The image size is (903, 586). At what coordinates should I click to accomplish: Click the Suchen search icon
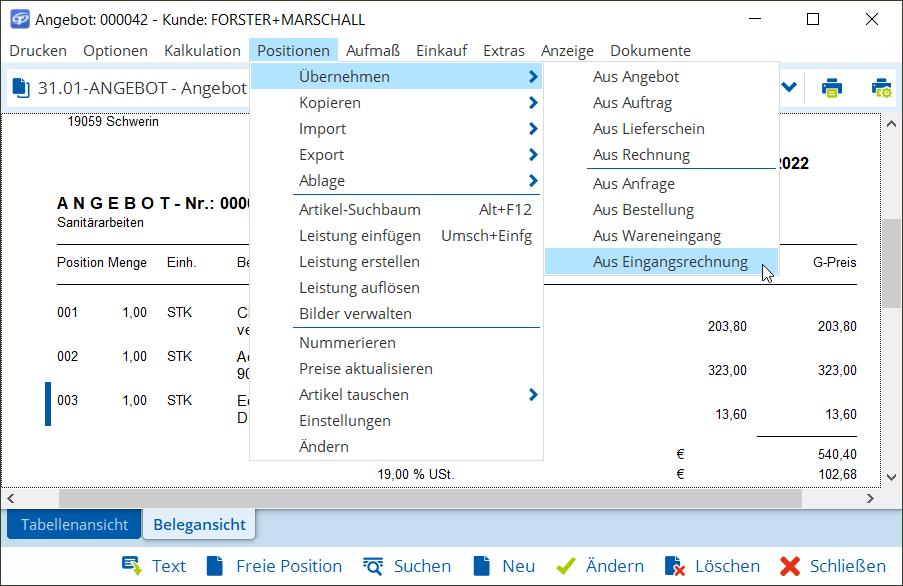point(374,566)
